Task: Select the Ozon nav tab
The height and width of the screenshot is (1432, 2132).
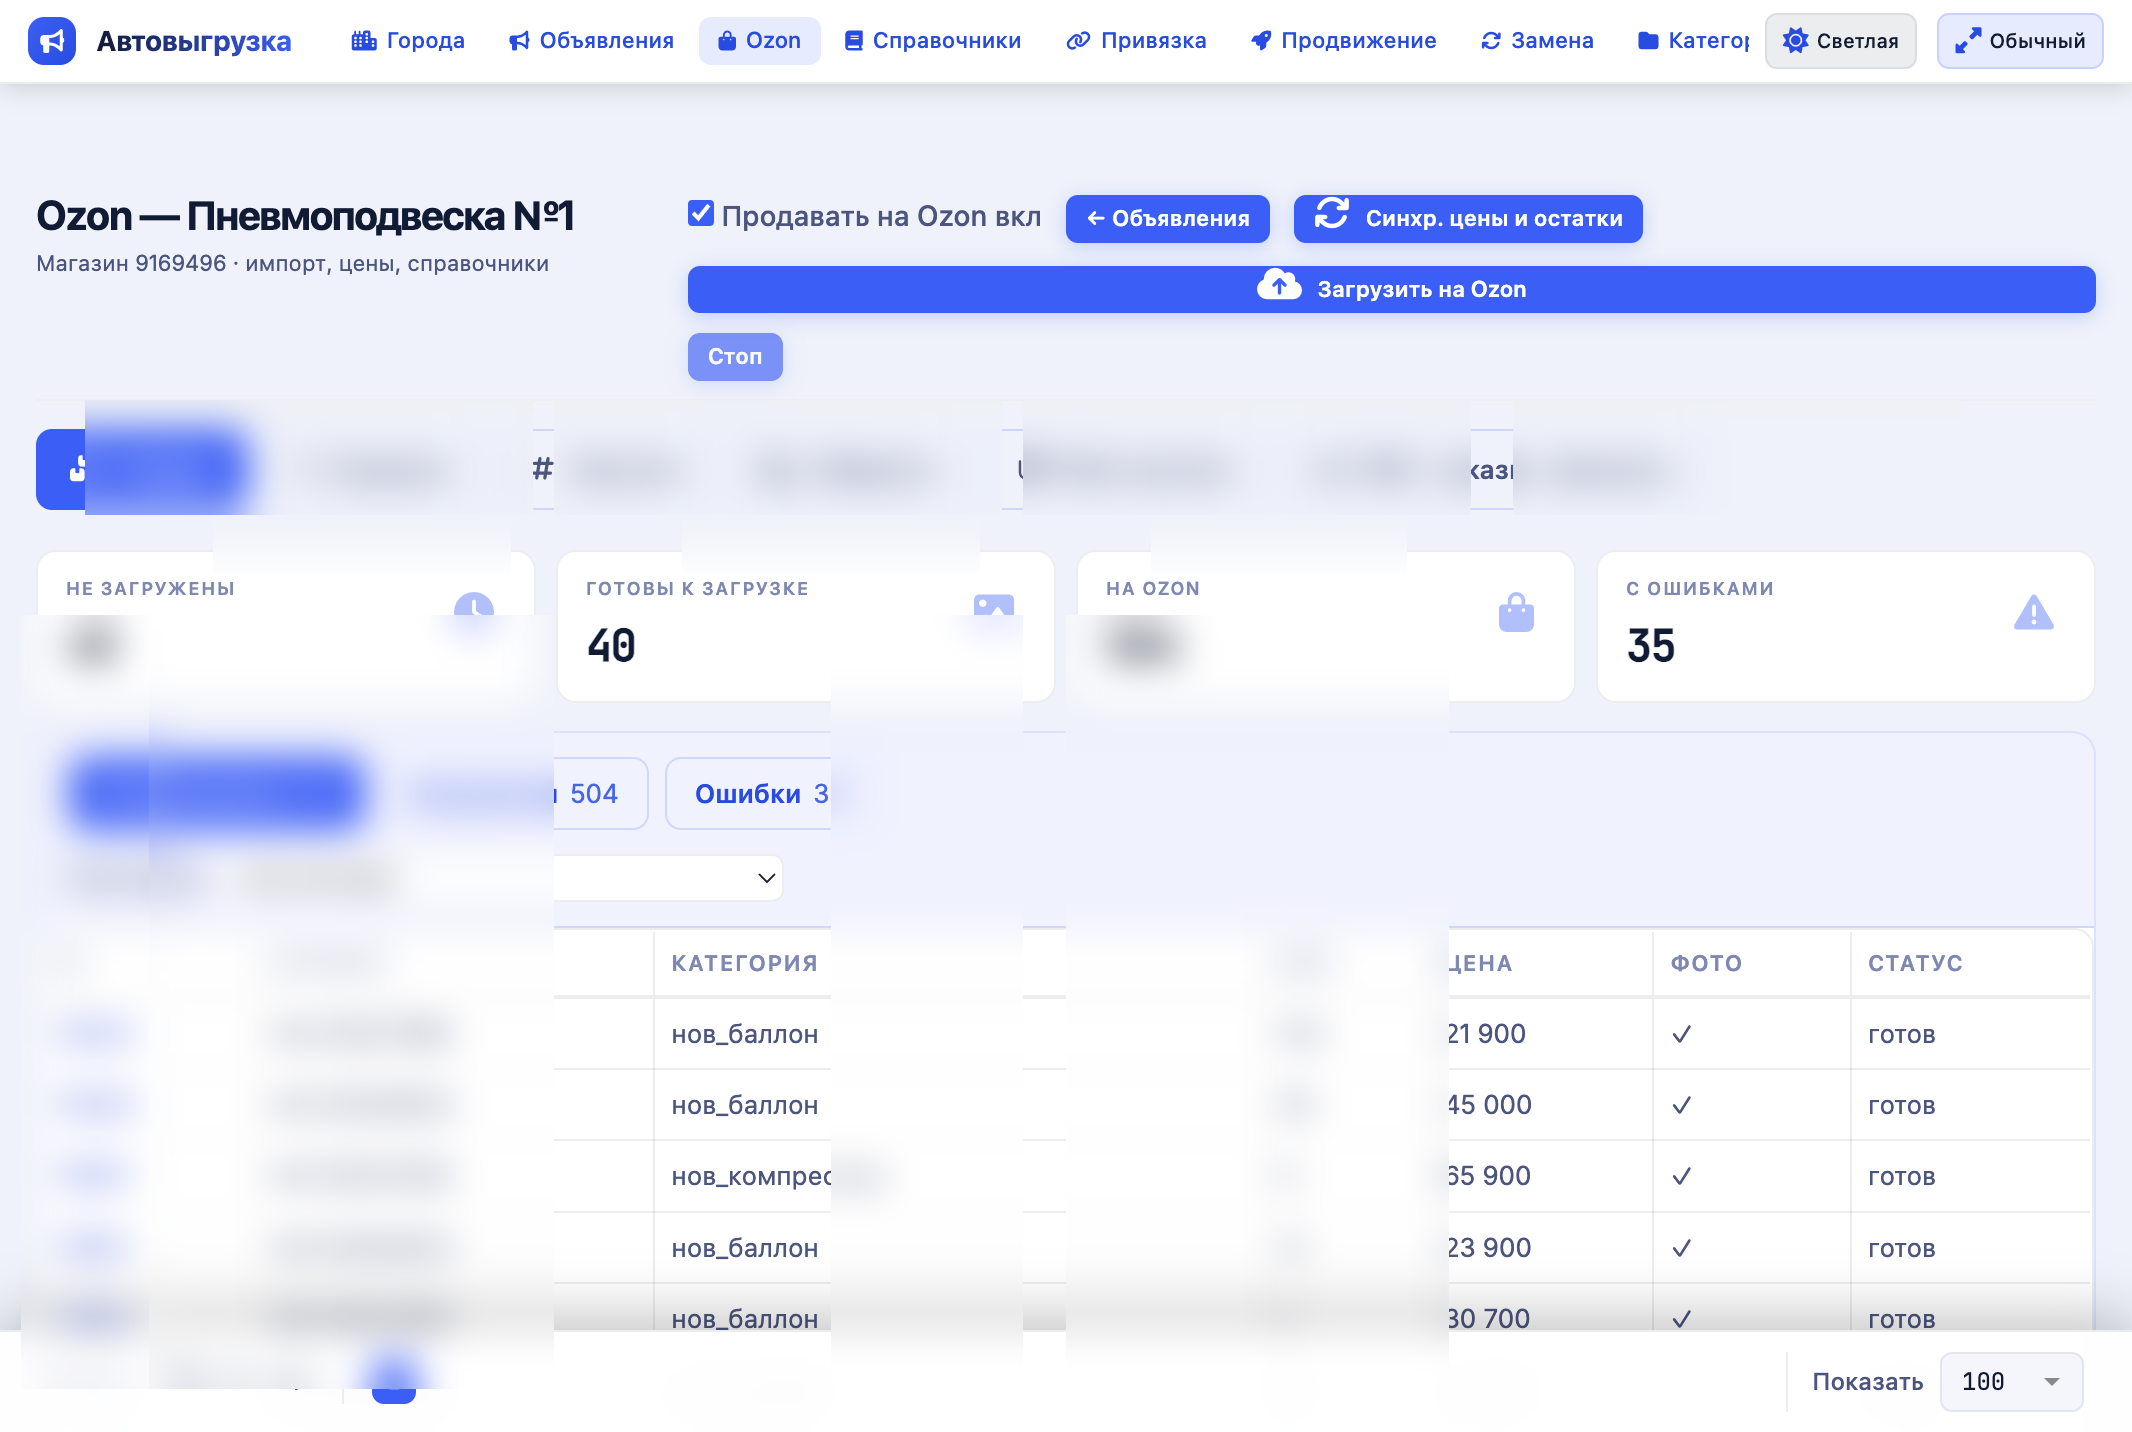Action: (x=760, y=41)
